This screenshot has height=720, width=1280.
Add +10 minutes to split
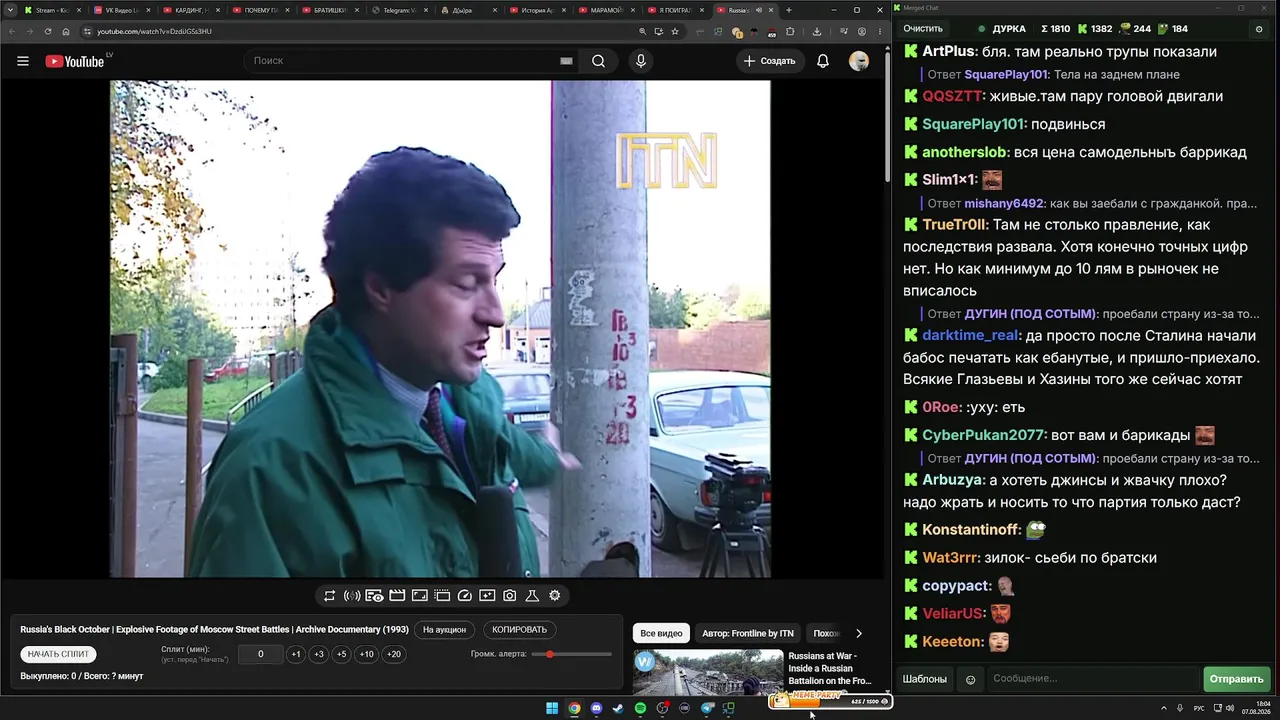pyautogui.click(x=367, y=654)
